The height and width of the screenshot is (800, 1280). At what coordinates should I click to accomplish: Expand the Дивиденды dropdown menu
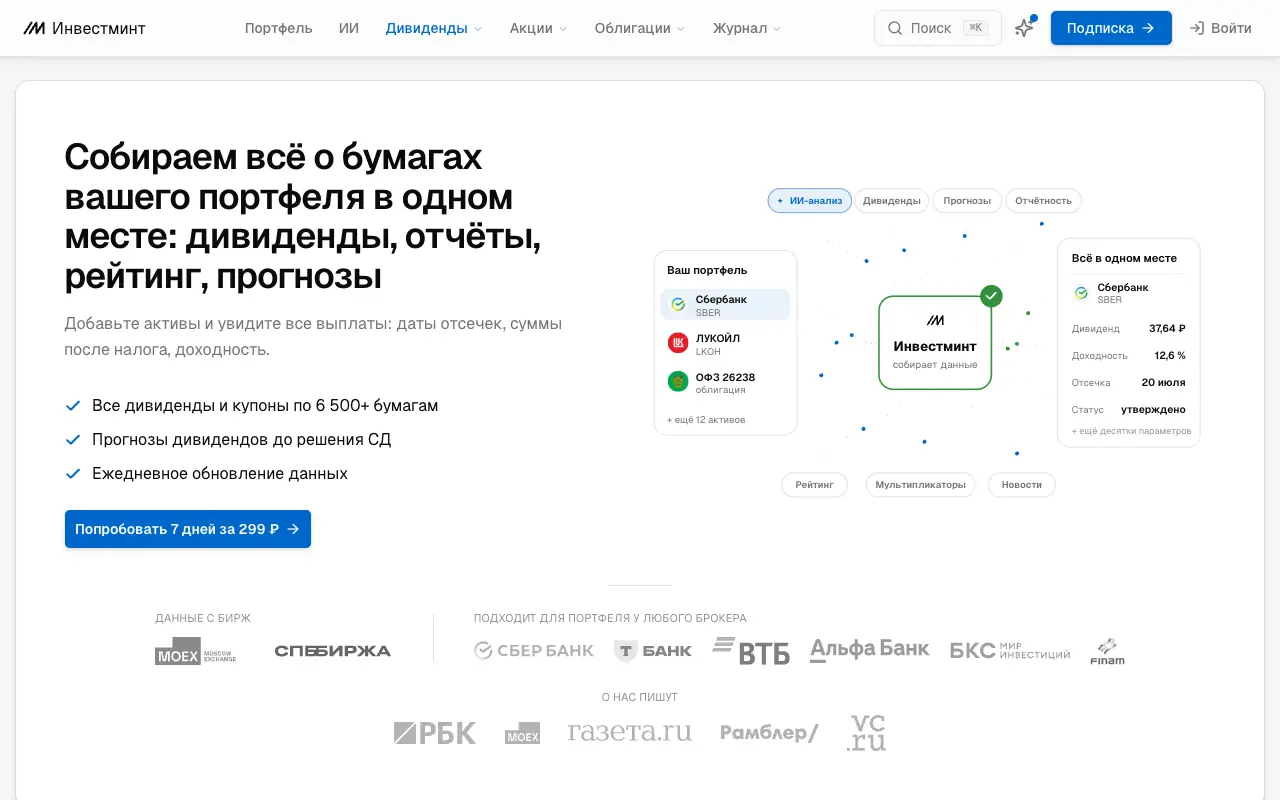point(434,28)
